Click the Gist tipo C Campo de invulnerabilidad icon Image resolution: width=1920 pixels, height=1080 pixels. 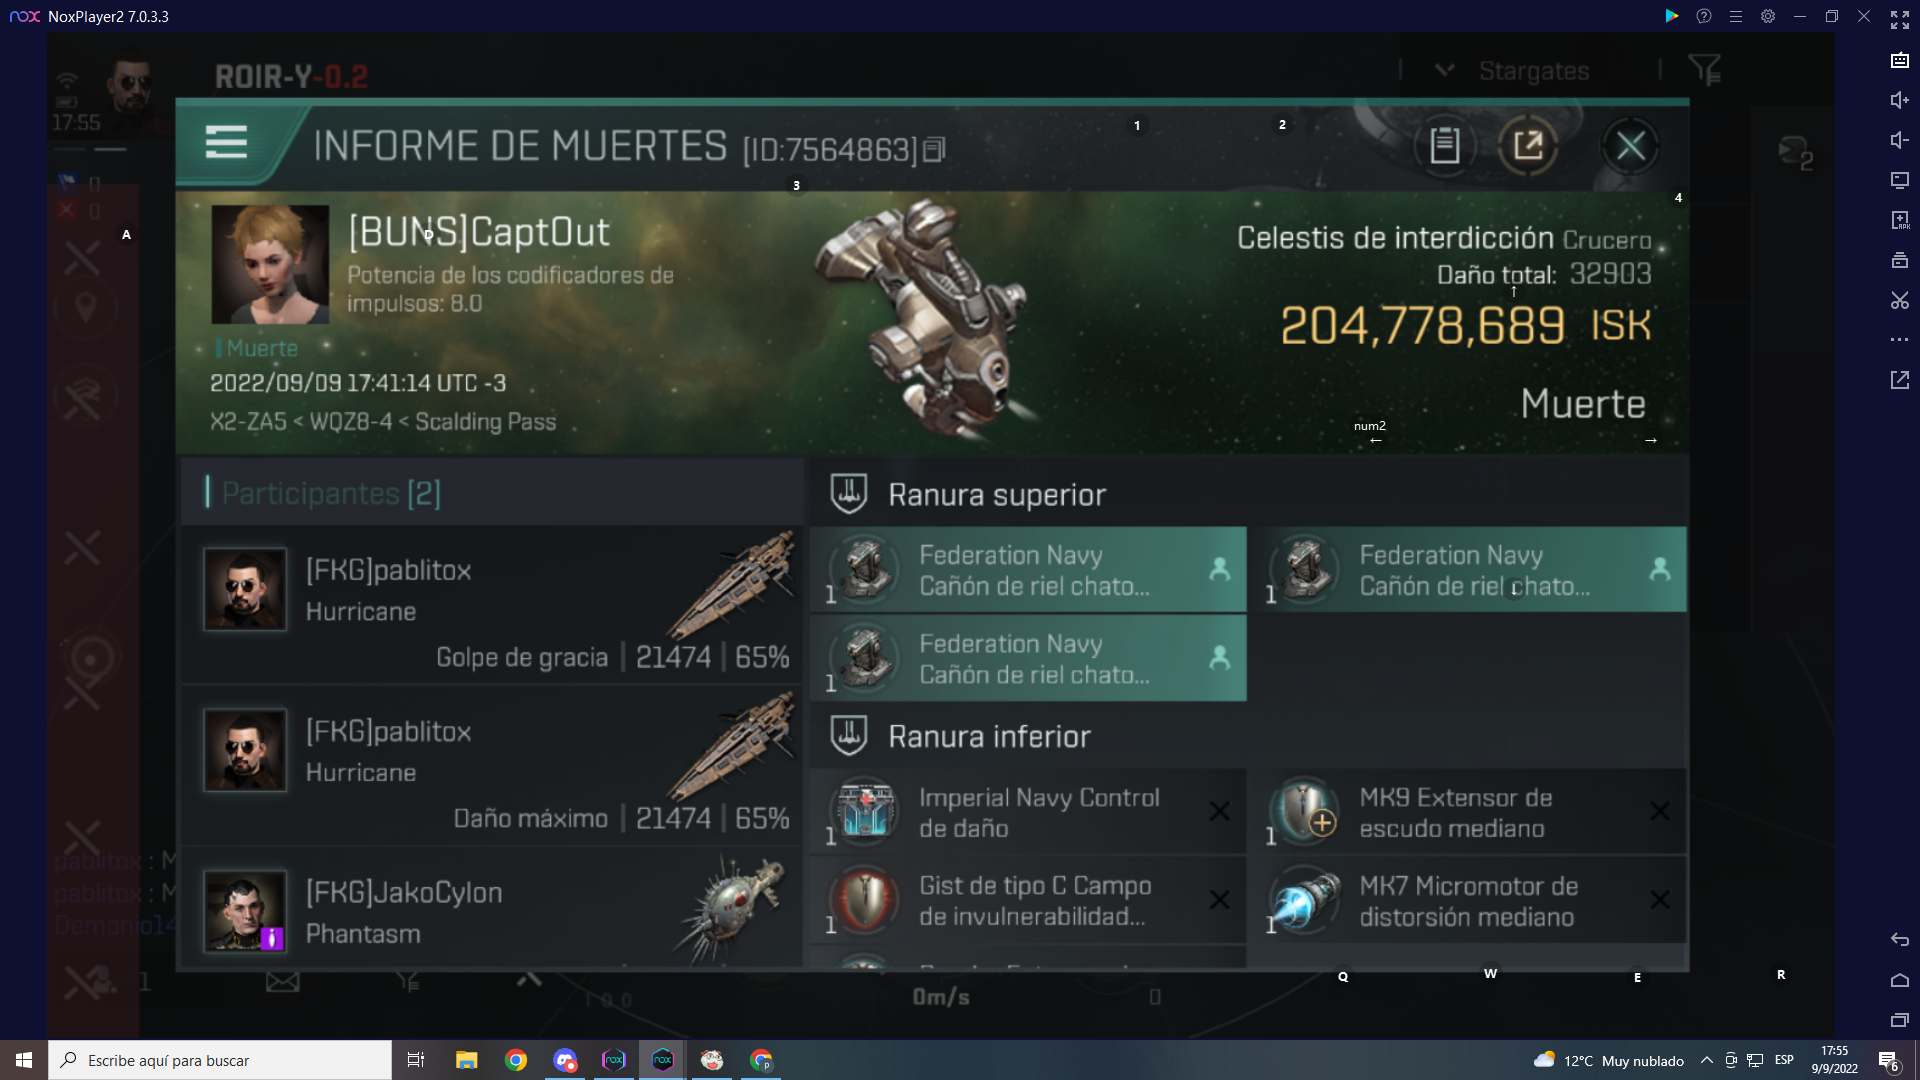tap(864, 899)
